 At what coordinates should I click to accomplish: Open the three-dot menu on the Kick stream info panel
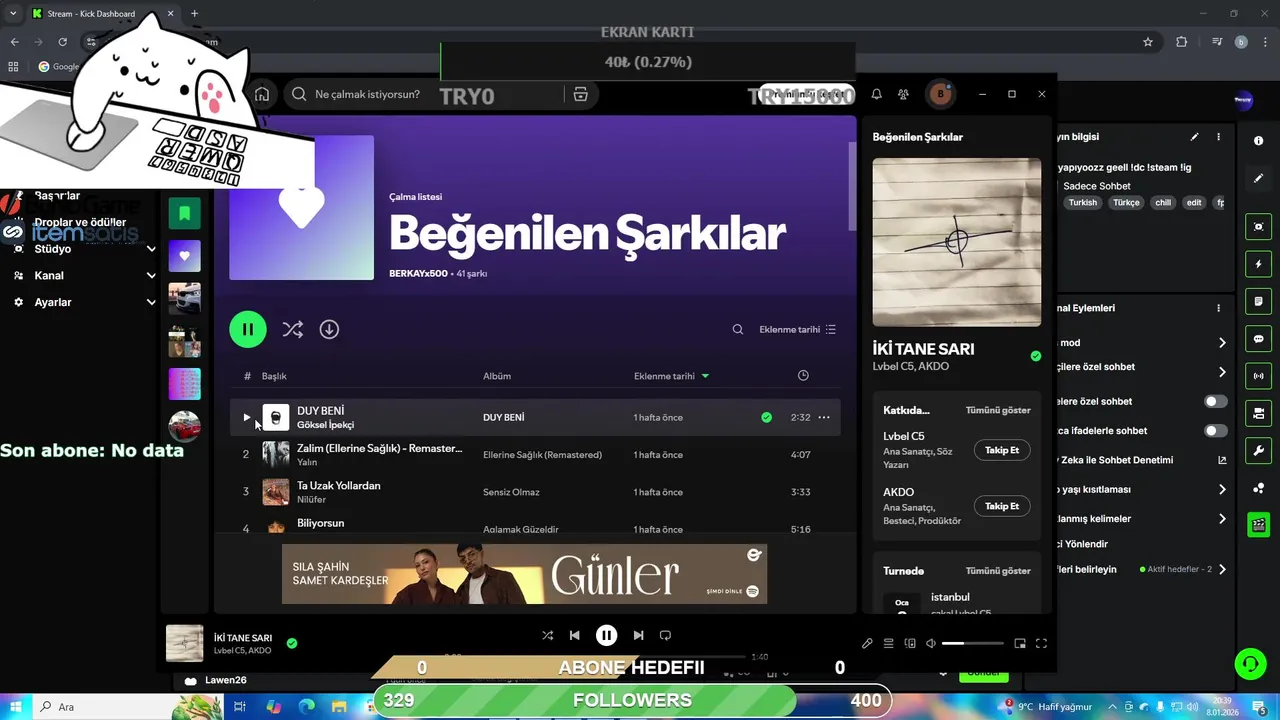(1218, 137)
